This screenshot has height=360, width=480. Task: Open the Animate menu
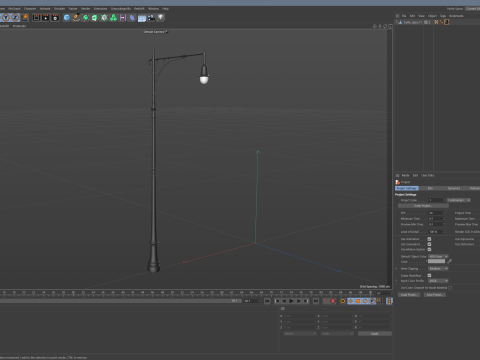click(45, 9)
